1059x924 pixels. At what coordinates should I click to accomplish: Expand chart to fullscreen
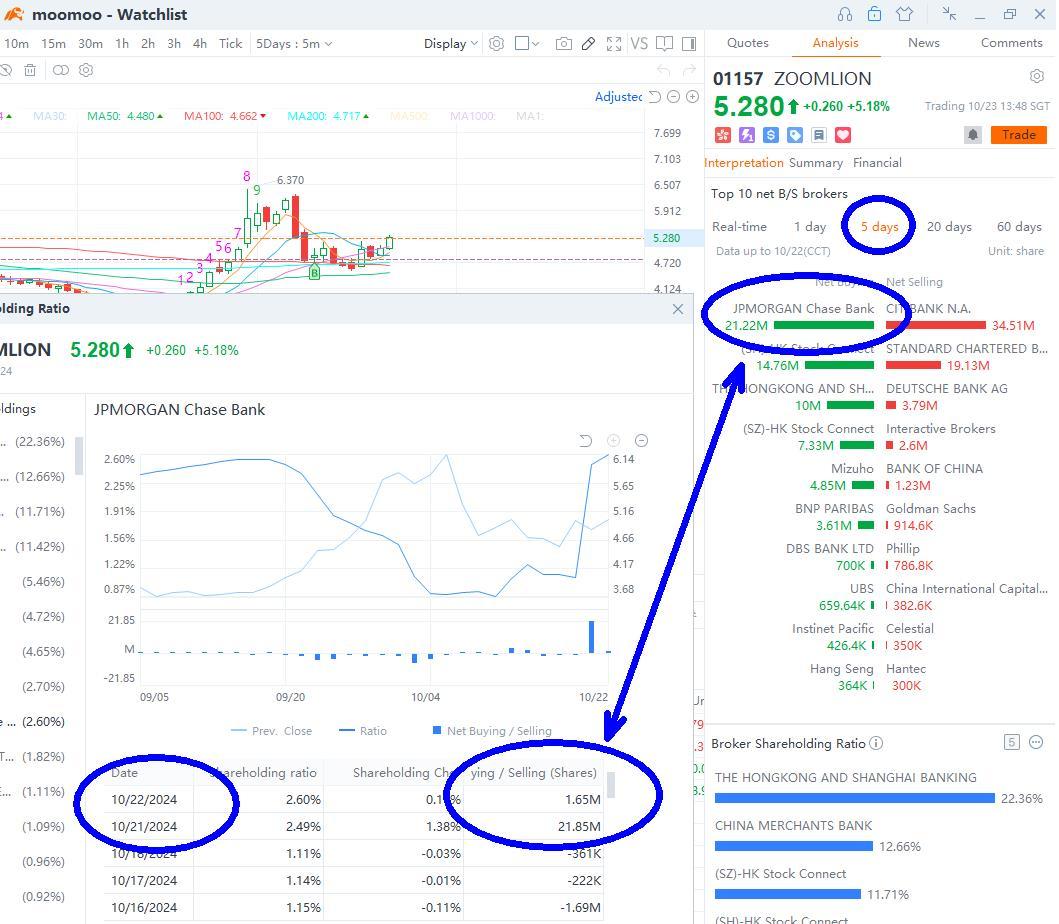614,44
